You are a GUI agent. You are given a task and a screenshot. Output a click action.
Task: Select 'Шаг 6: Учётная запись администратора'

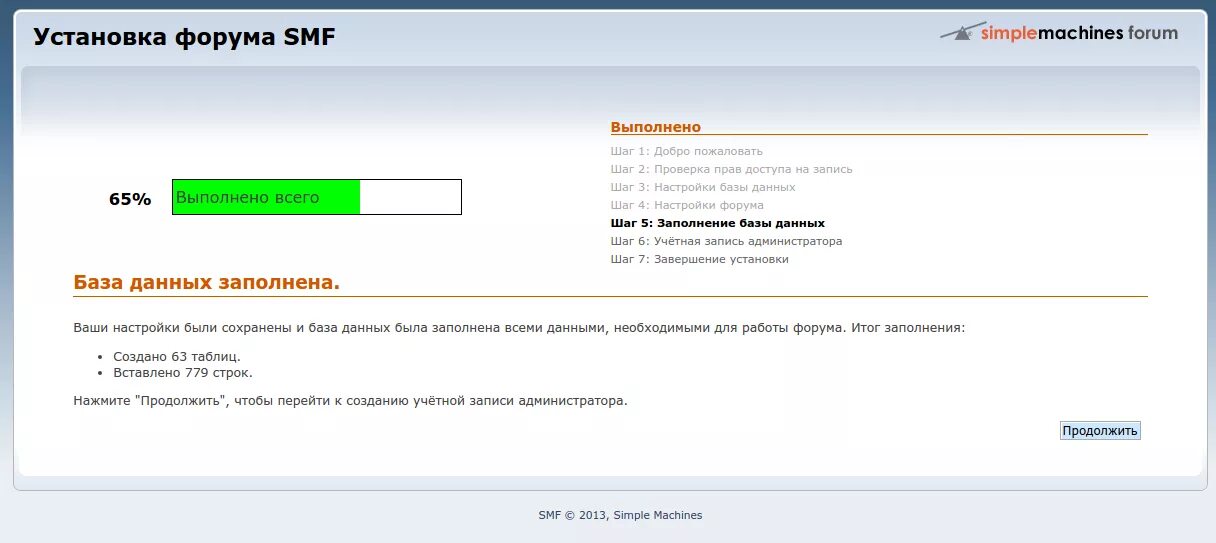click(727, 241)
